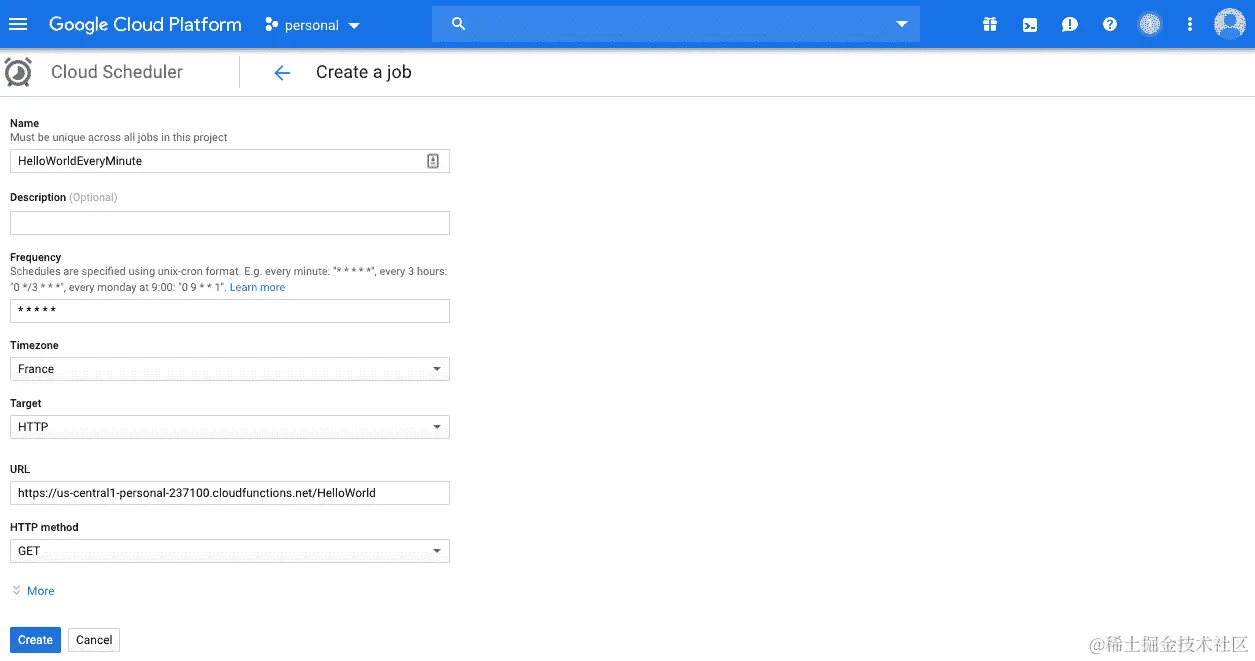This screenshot has width=1255, height=661.
Task: Click the 'Must be unique' hint text
Action: (119, 137)
